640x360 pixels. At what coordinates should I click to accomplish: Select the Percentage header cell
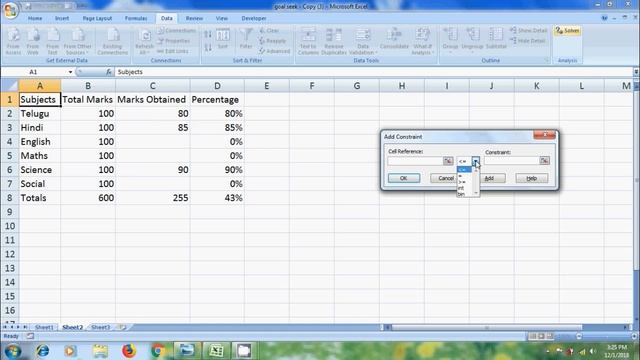tap(217, 100)
